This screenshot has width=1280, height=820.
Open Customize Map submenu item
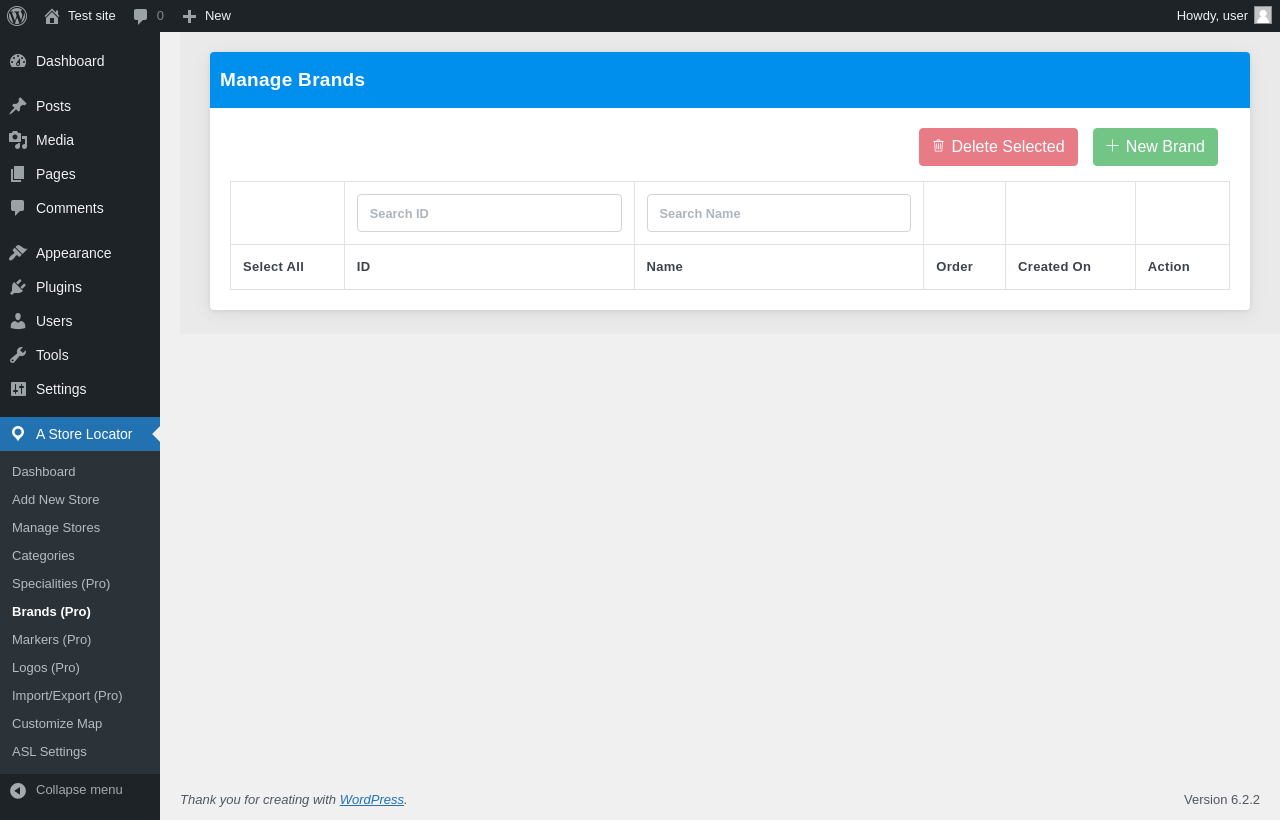click(x=80, y=724)
